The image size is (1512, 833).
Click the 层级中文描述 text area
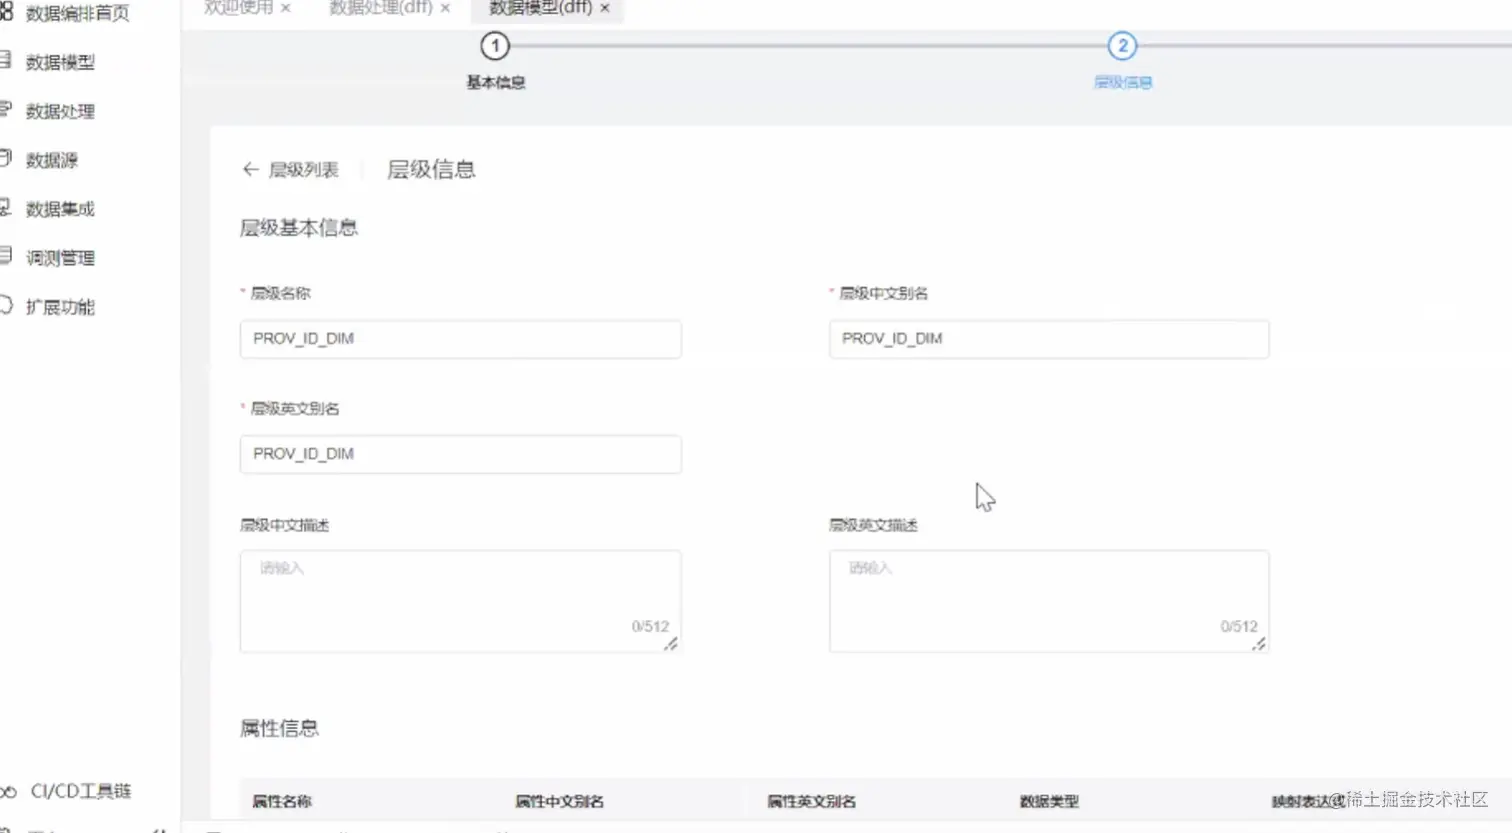(x=461, y=601)
